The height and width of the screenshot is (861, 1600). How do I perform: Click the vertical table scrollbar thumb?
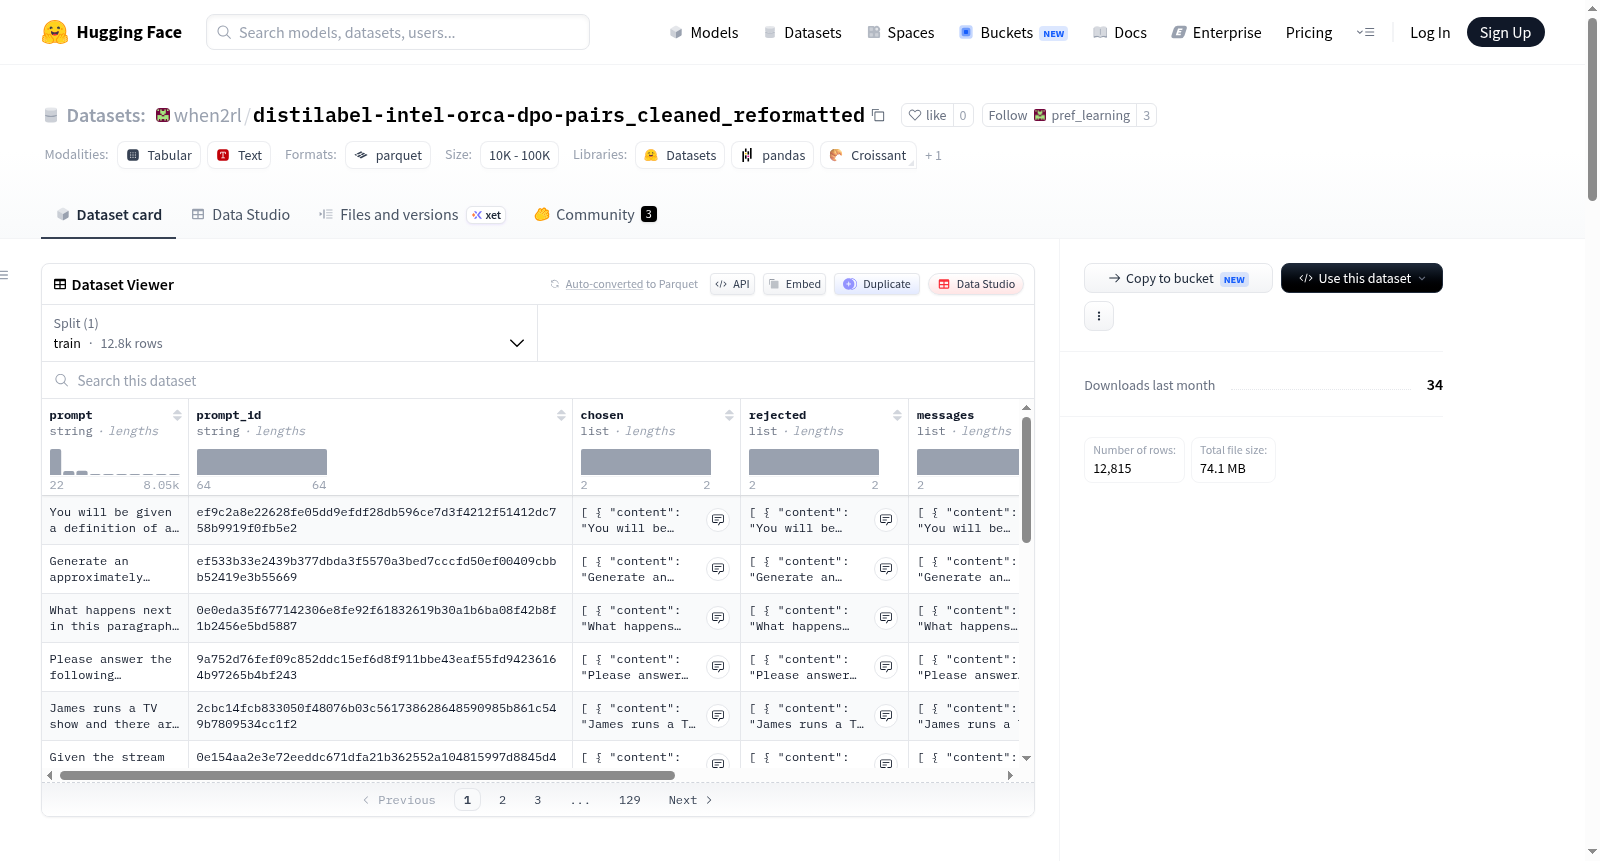coord(1026,480)
